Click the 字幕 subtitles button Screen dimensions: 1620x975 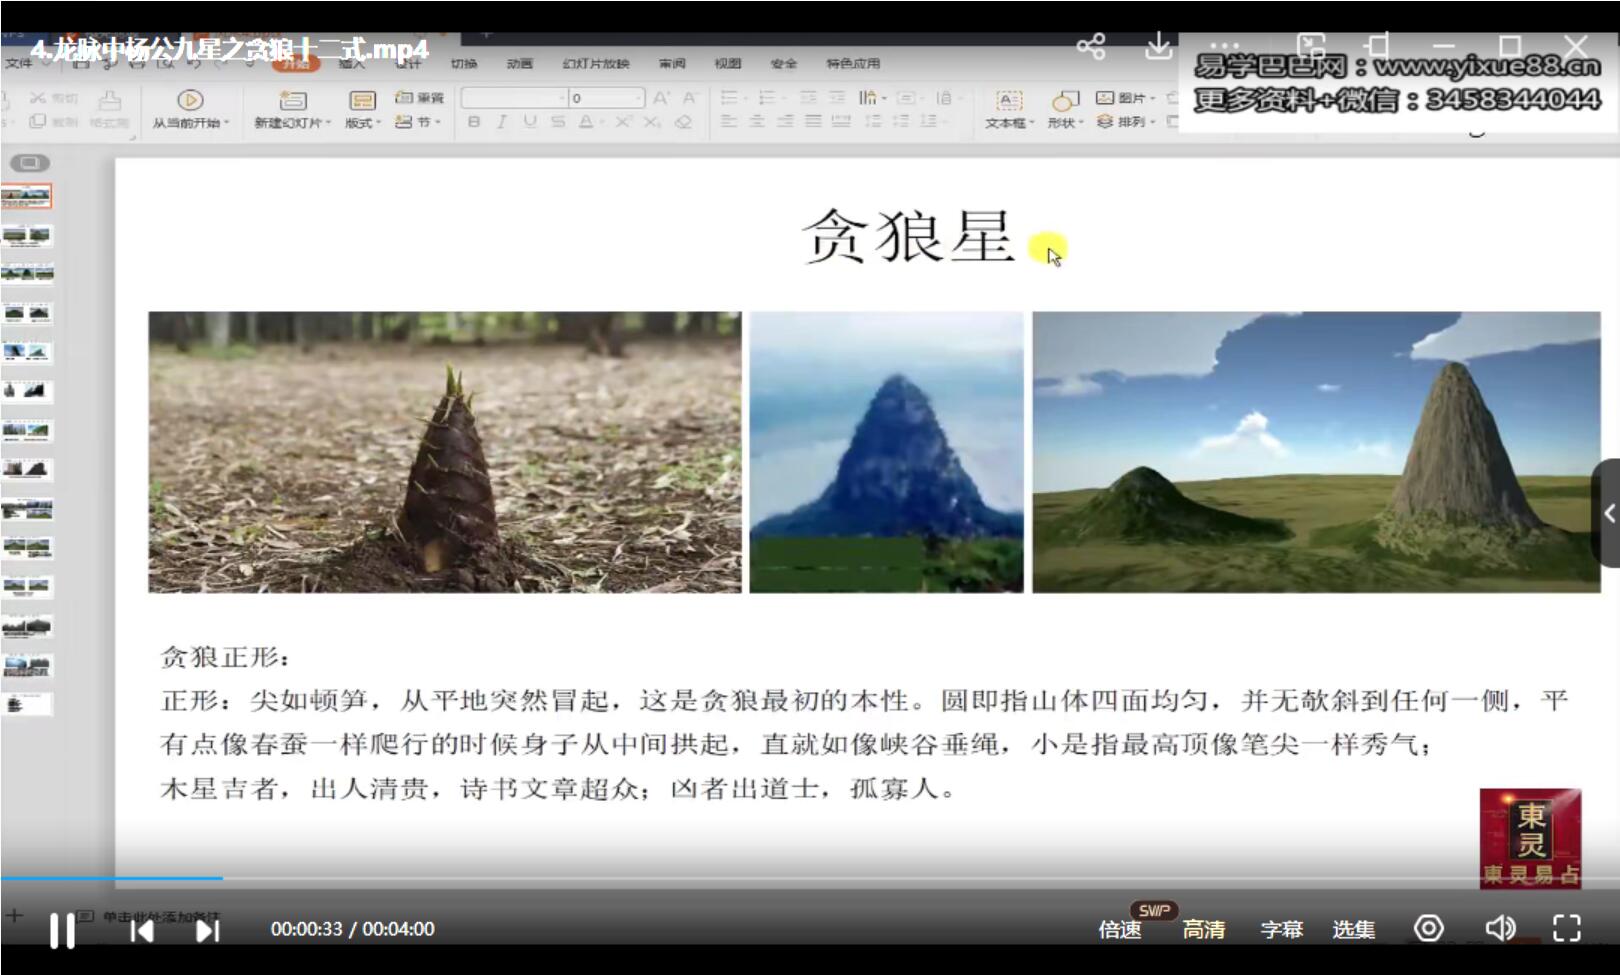(1280, 928)
